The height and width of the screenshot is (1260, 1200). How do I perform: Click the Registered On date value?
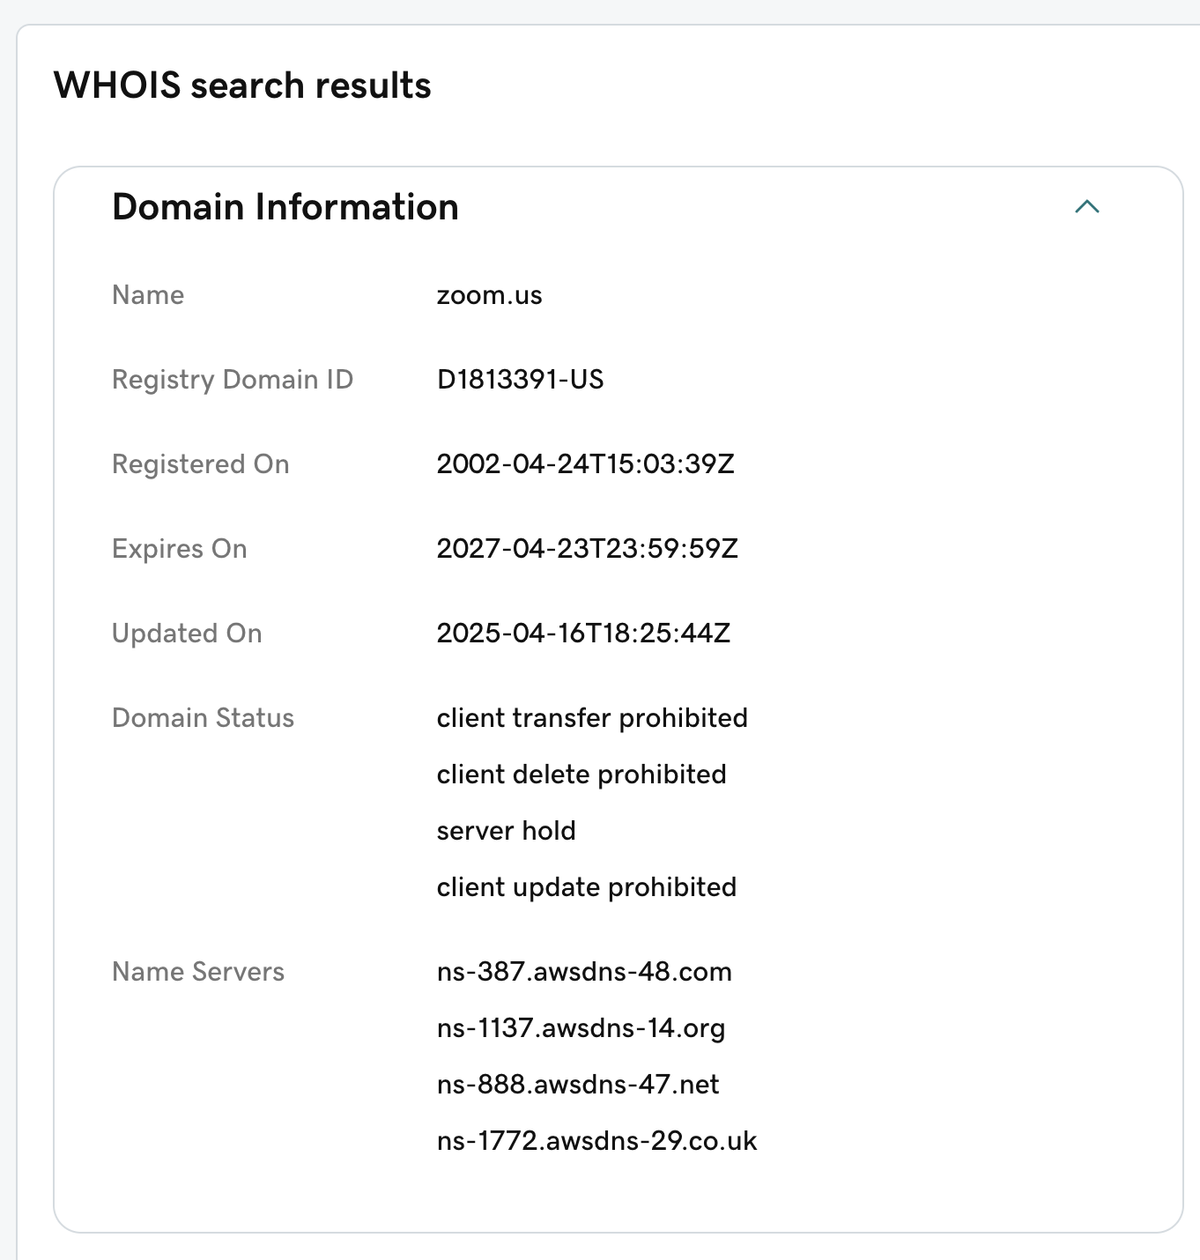[x=588, y=463]
